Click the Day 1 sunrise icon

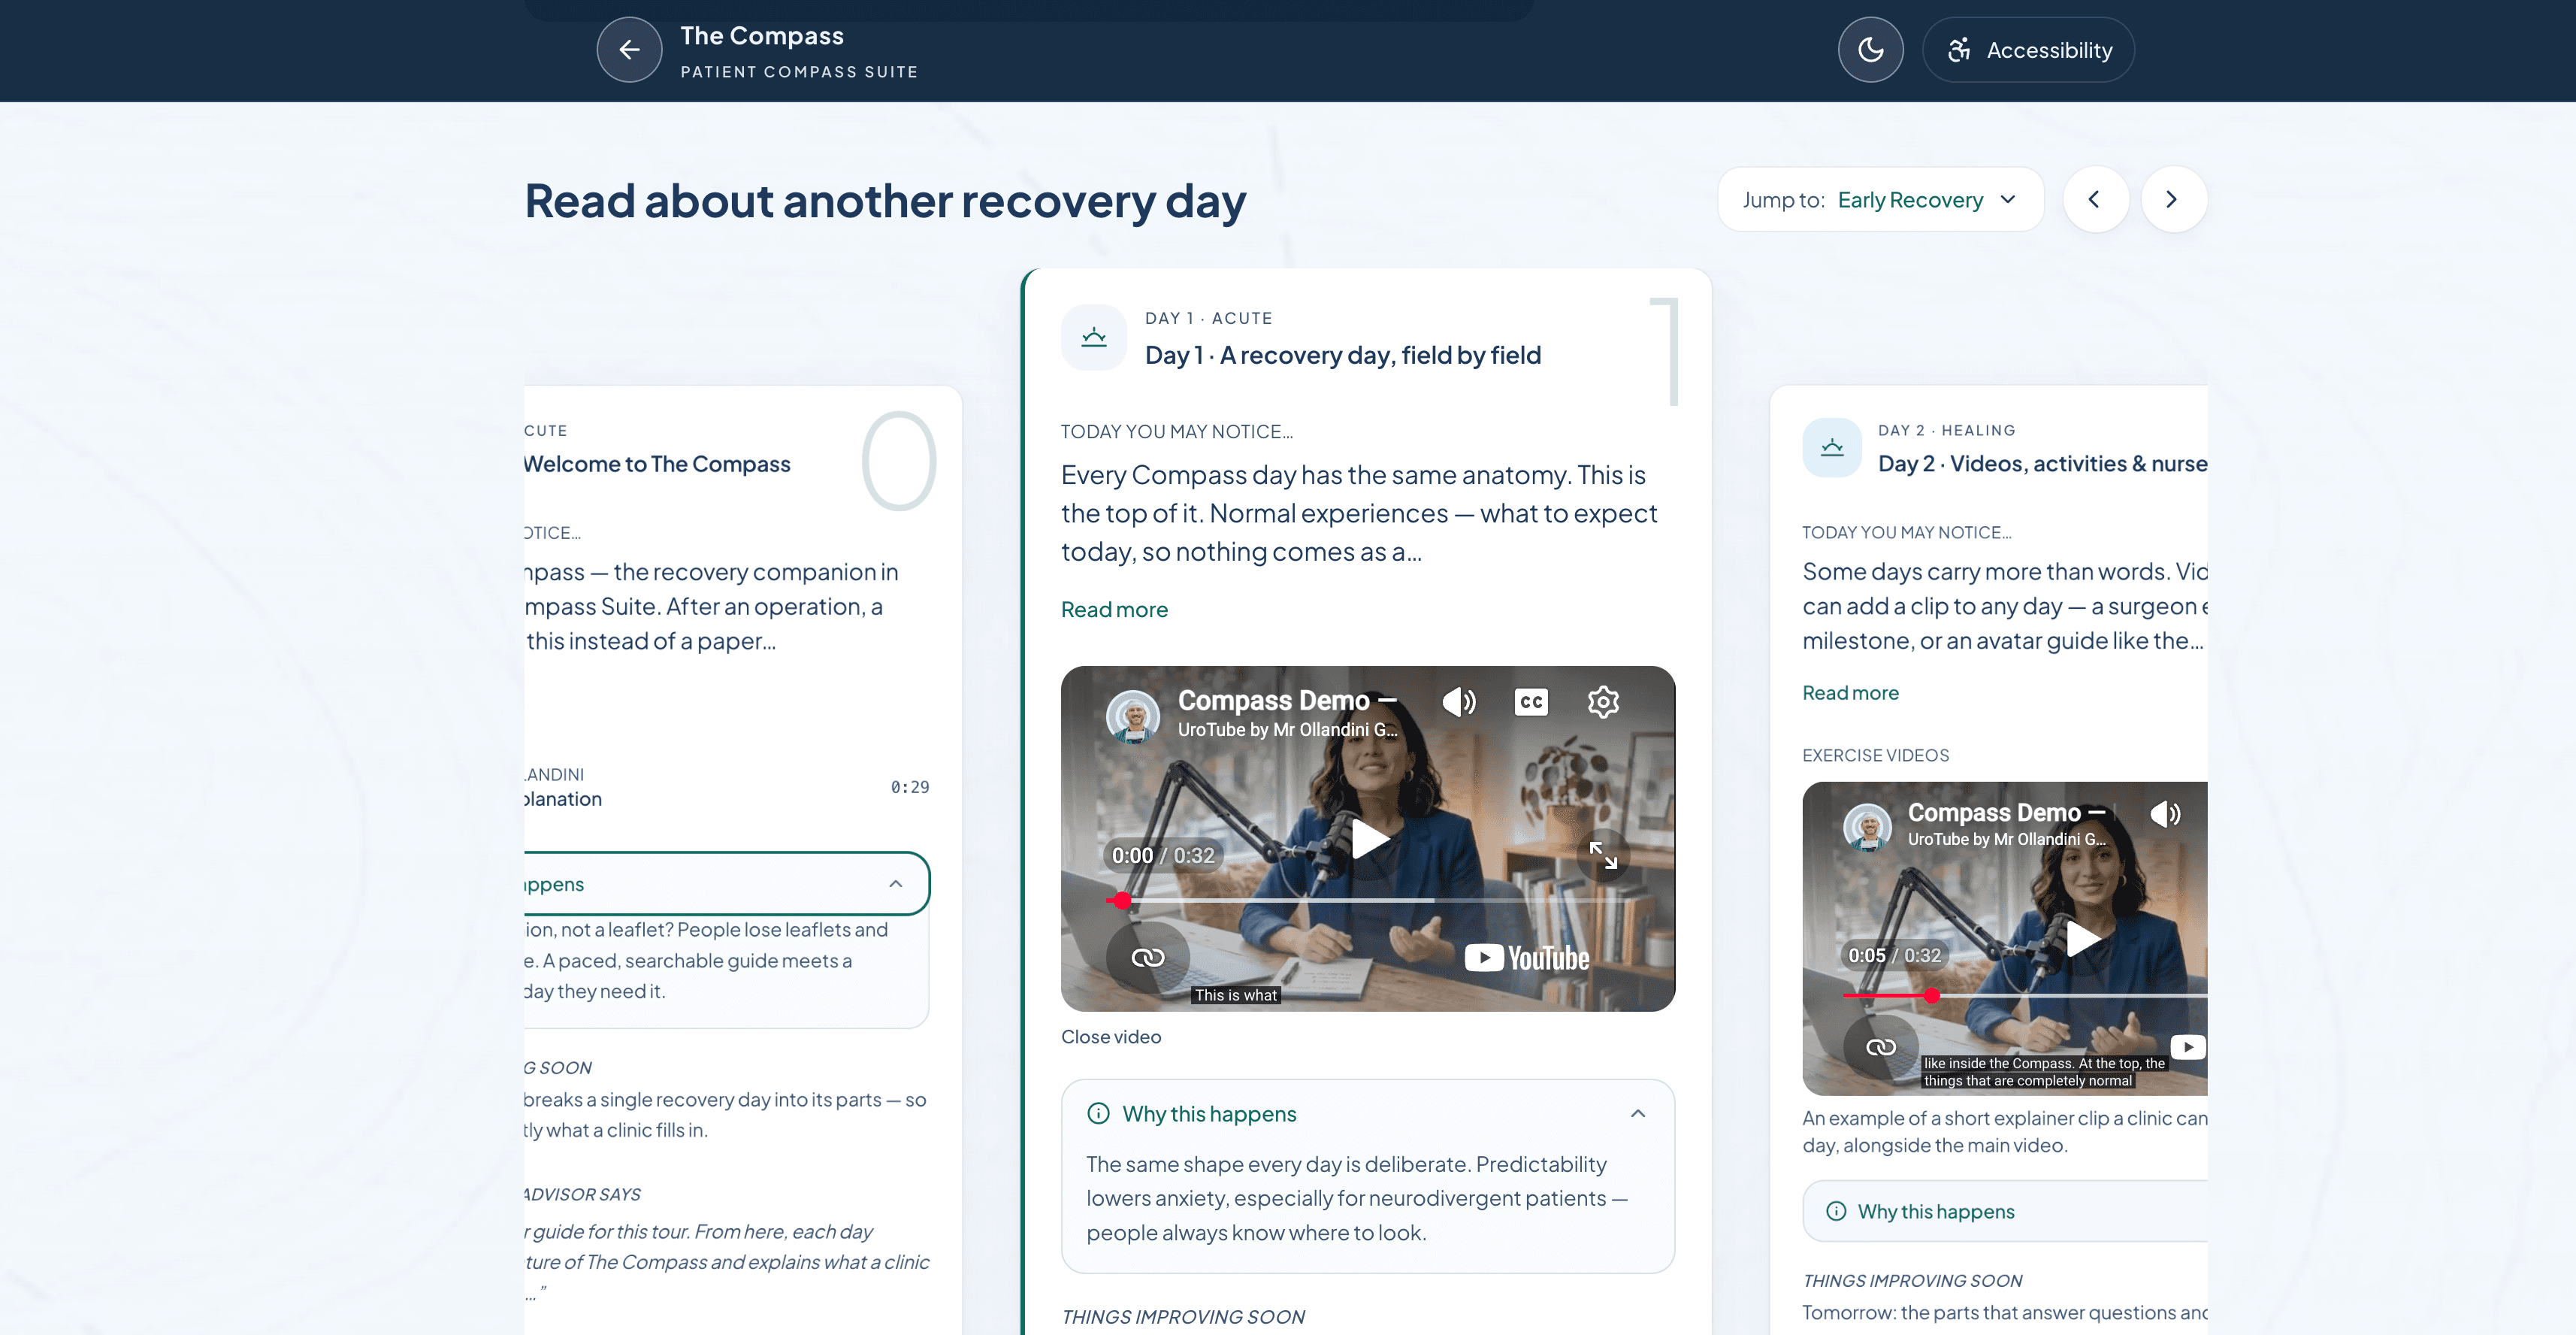click(1094, 338)
